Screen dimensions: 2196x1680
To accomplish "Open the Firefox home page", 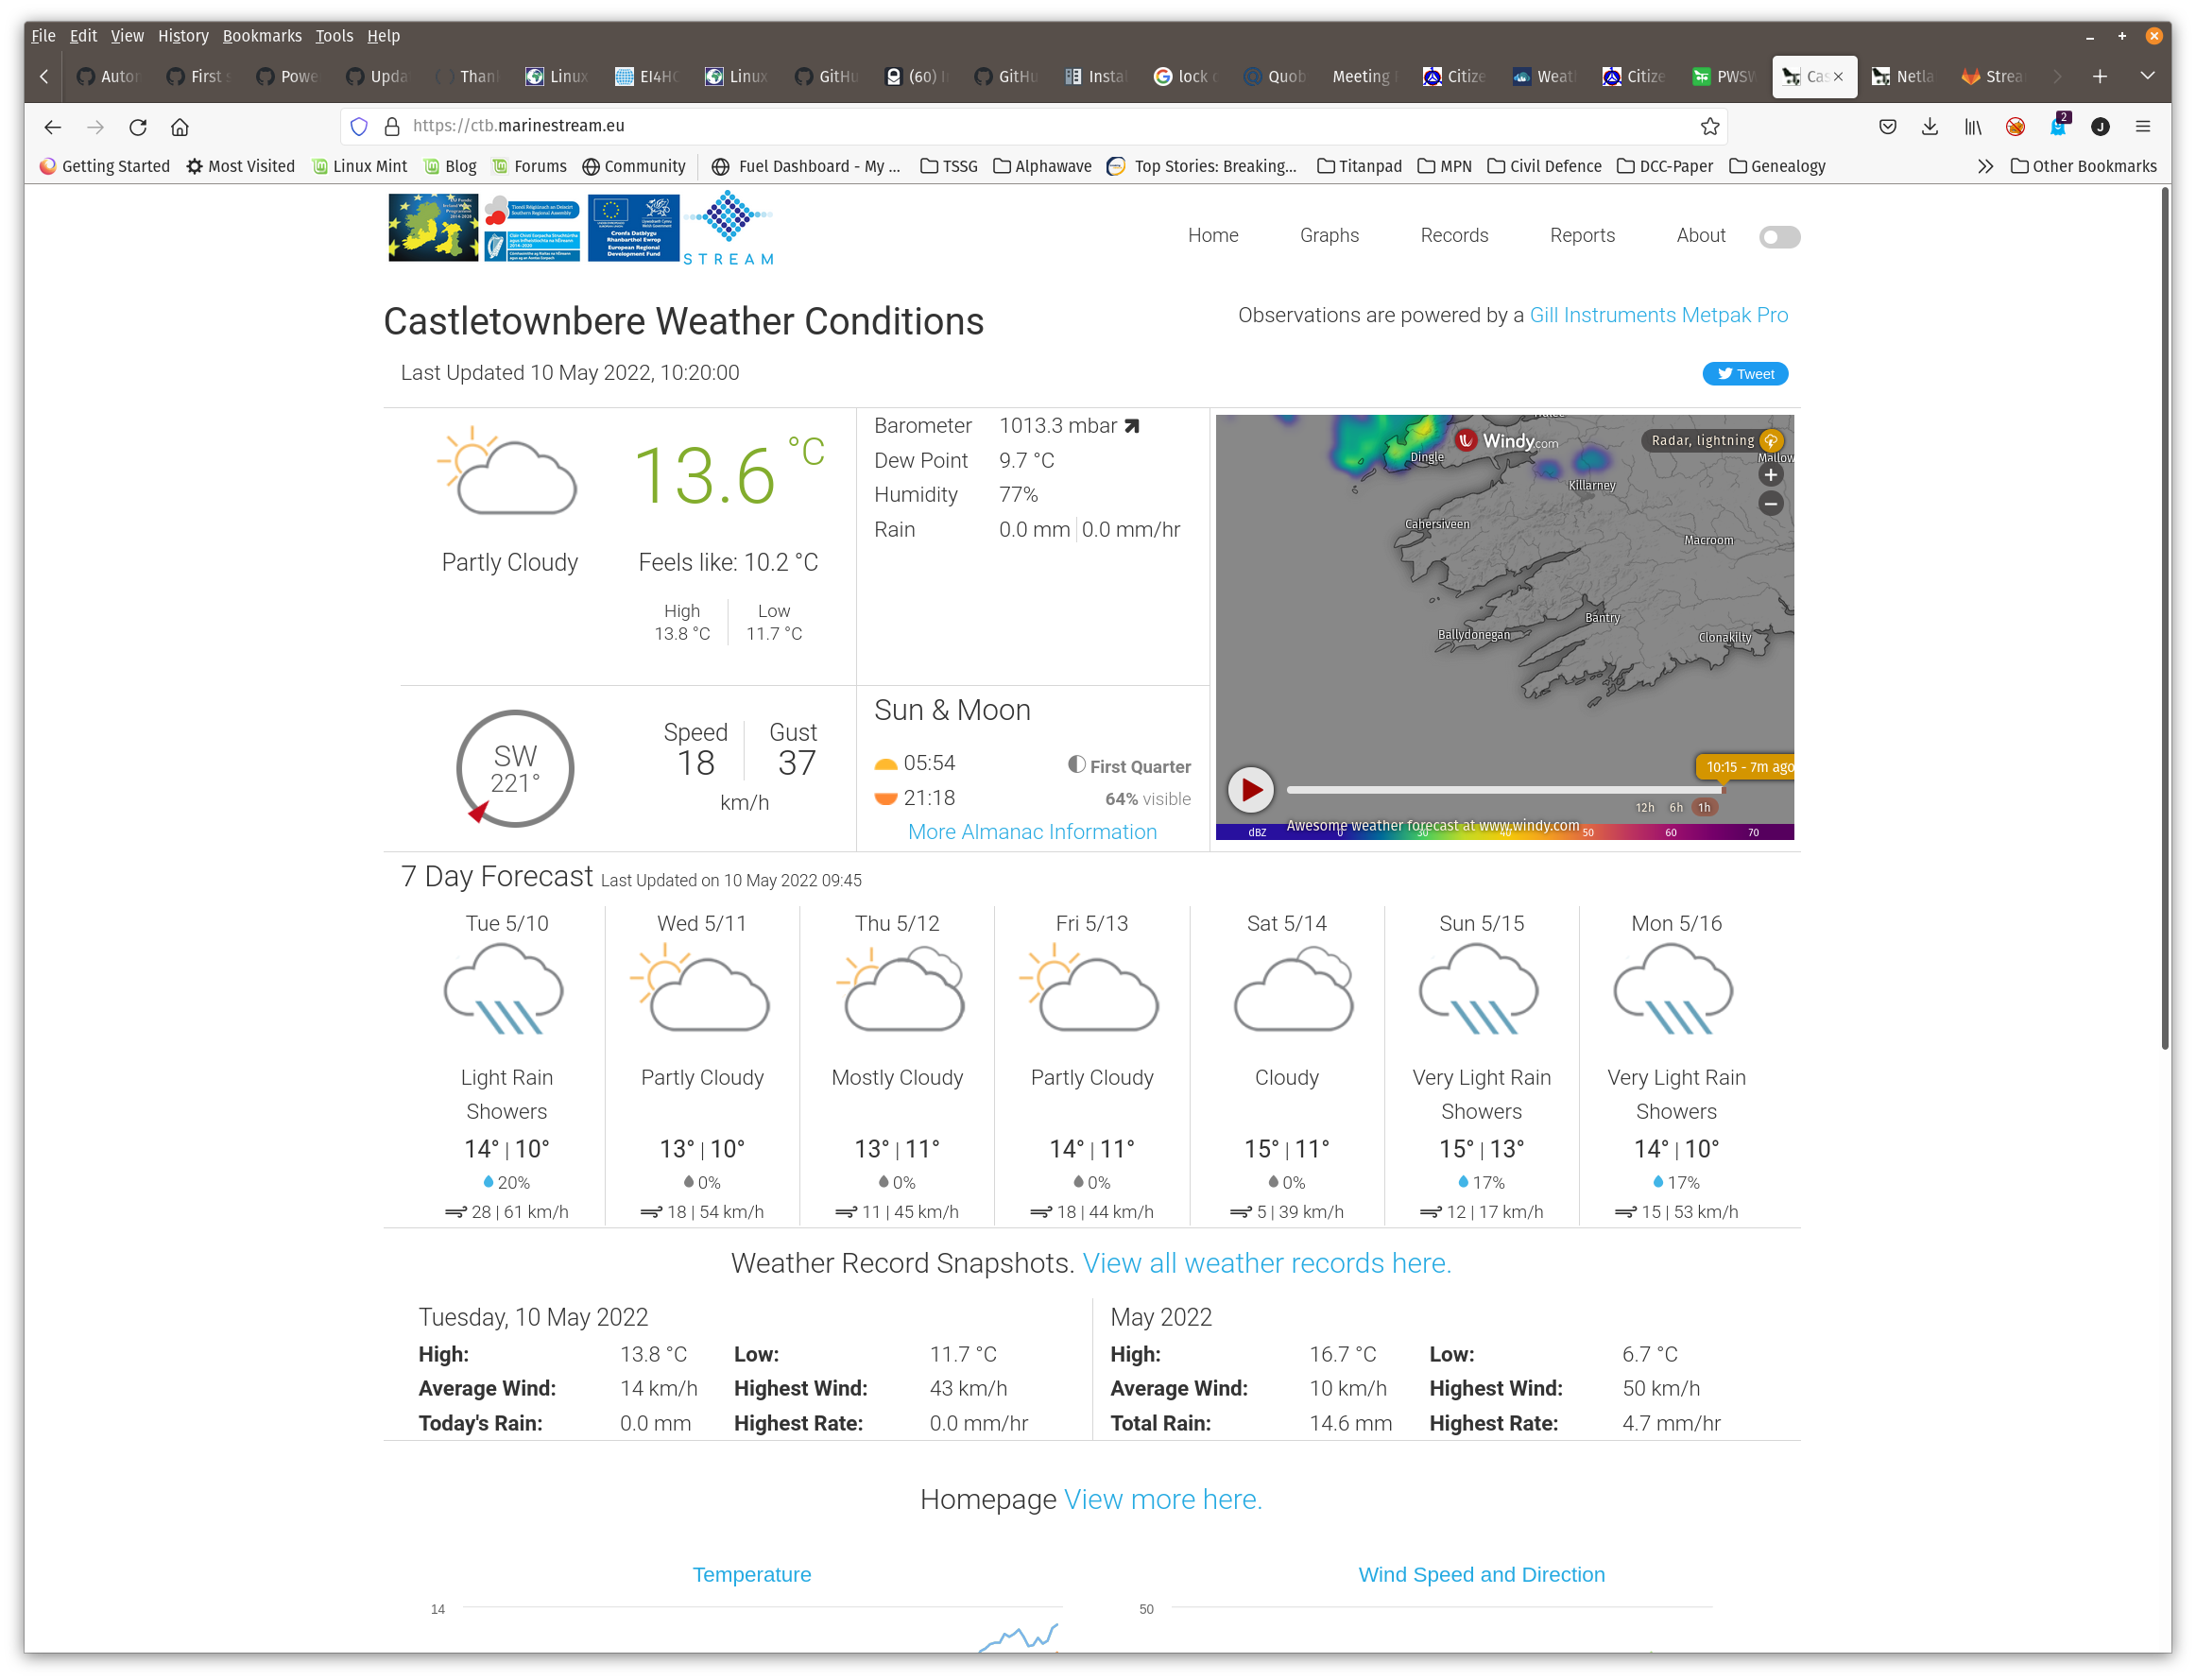I will coord(180,127).
